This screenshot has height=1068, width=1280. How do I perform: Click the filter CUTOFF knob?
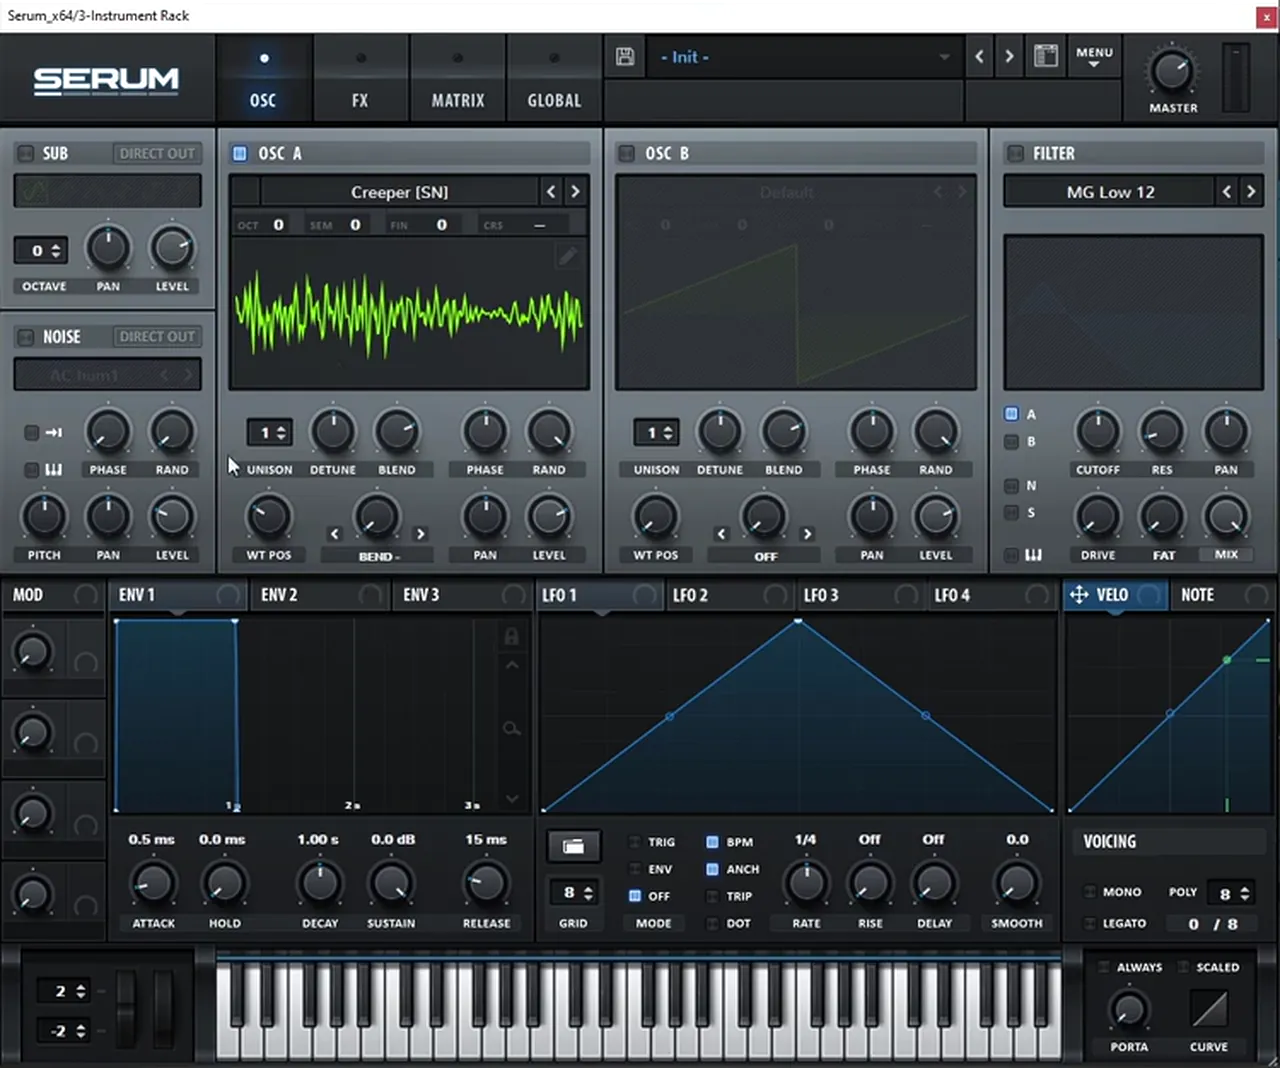(x=1097, y=431)
